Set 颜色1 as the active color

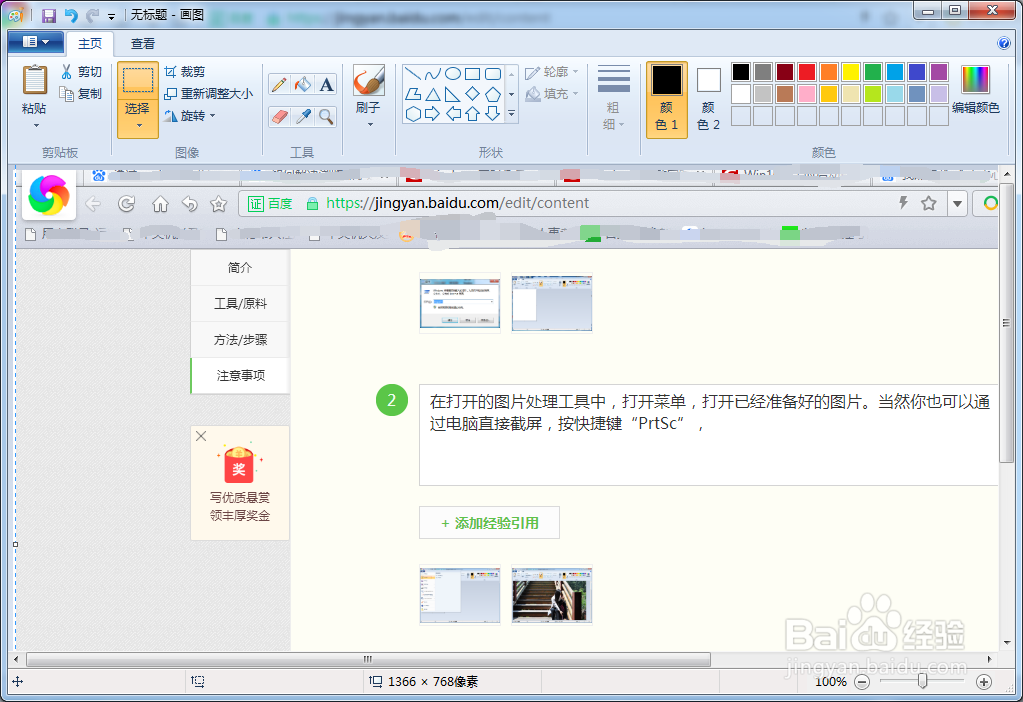(665, 90)
